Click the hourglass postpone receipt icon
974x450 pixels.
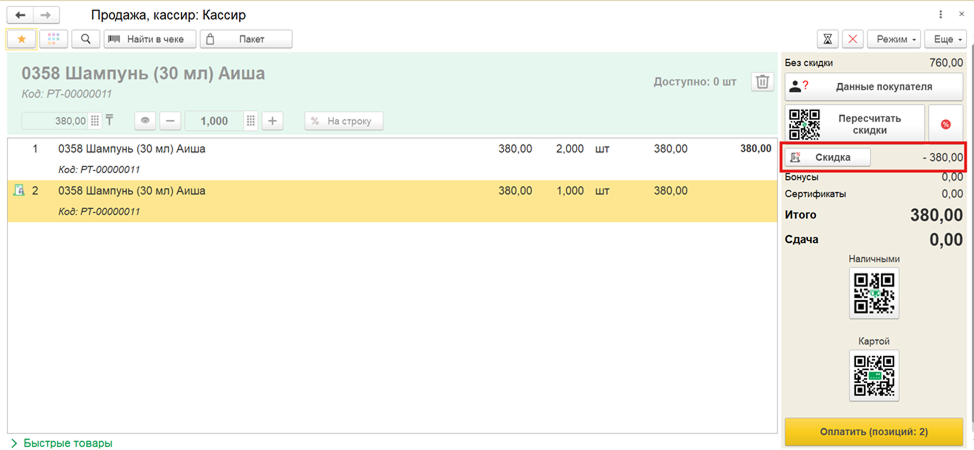[827, 39]
